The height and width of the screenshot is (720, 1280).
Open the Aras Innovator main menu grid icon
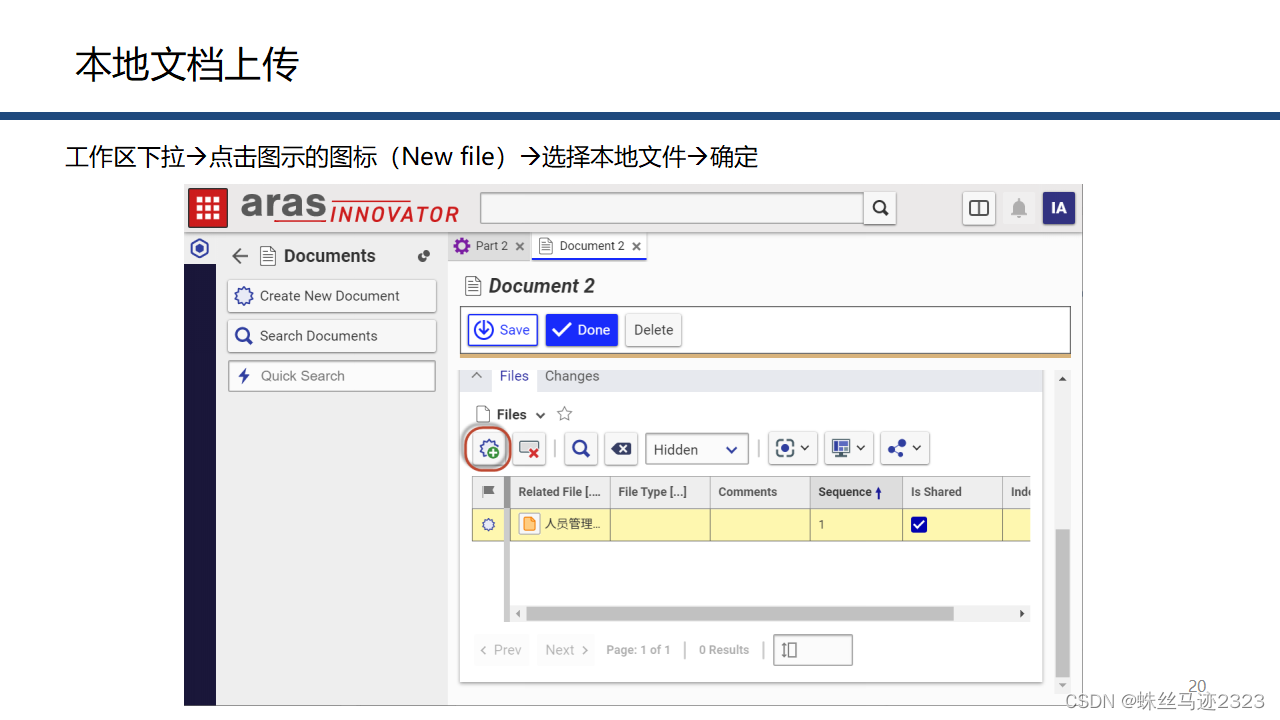(207, 208)
